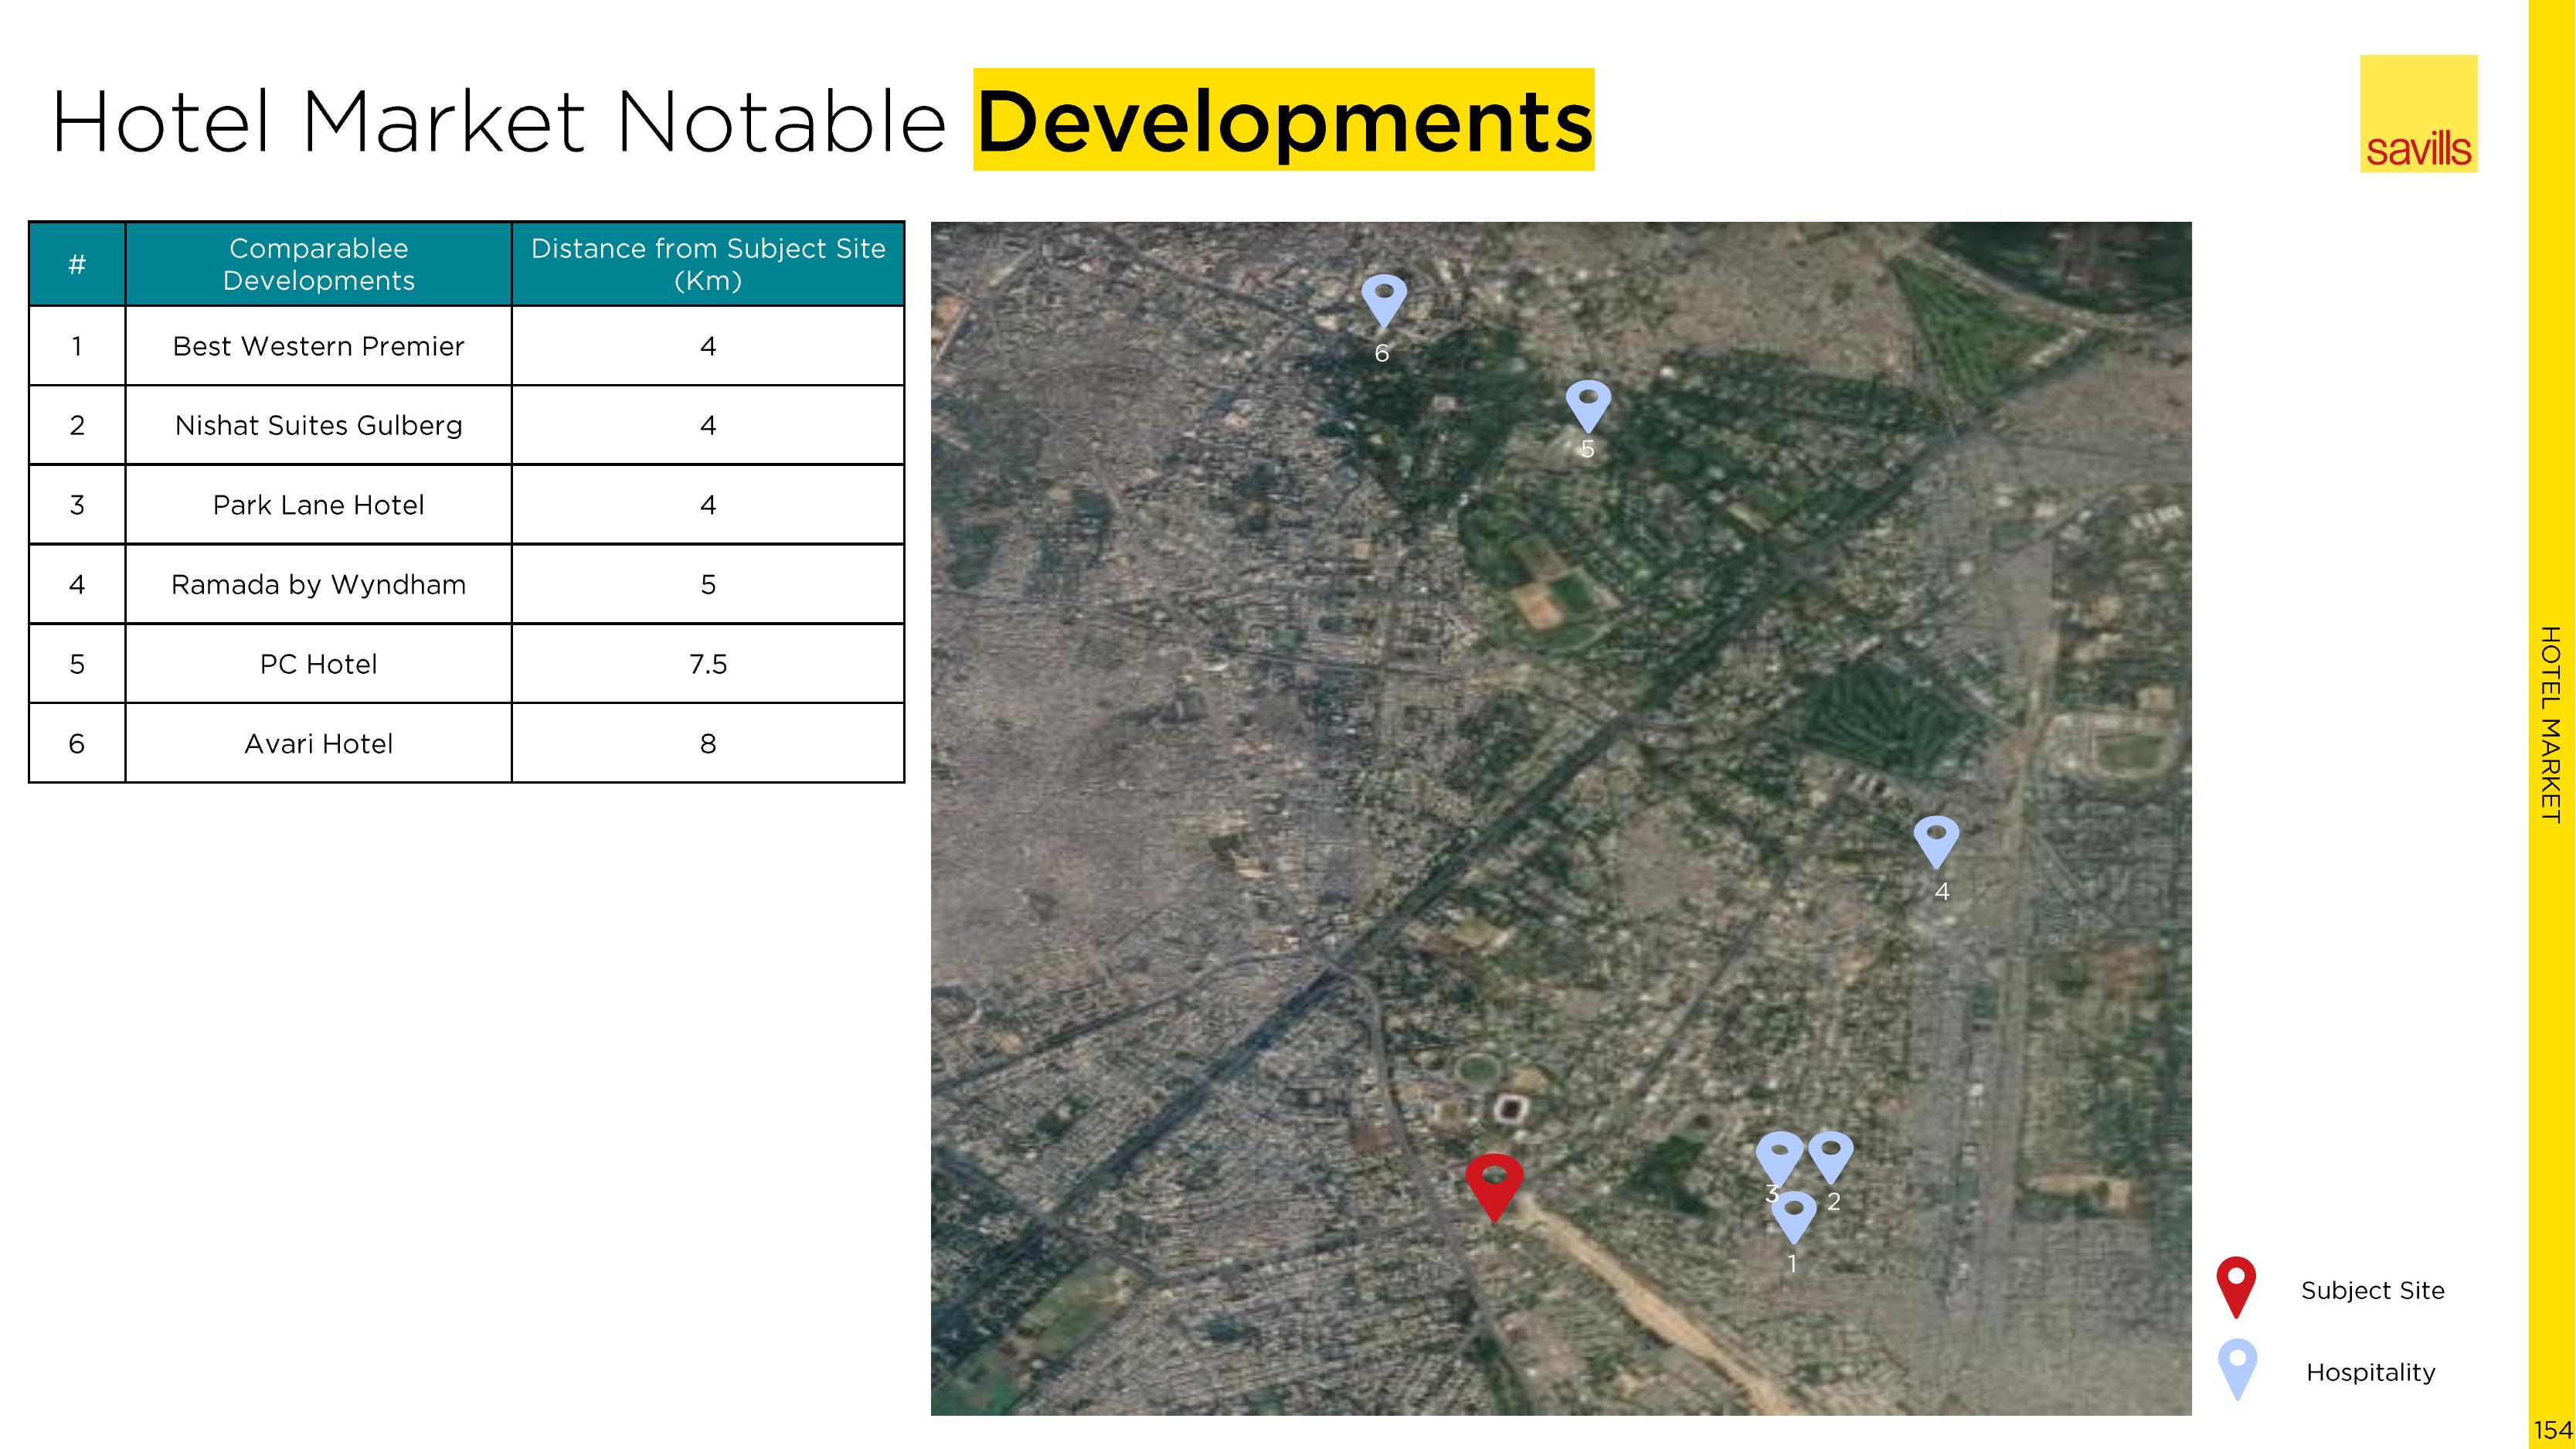Click the Avari Hotel table cell

(318, 744)
